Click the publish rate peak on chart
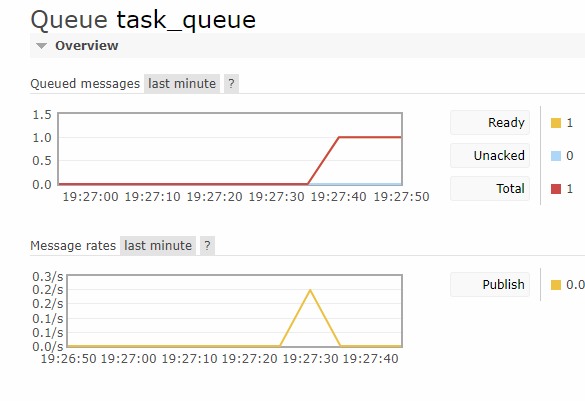 [310, 290]
